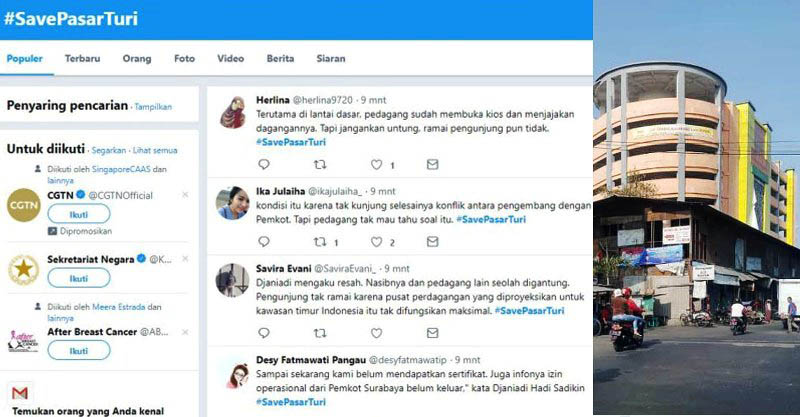The width and height of the screenshot is (800, 417).
Task: Retweet Savira Evani's tweet
Action: tap(320, 333)
